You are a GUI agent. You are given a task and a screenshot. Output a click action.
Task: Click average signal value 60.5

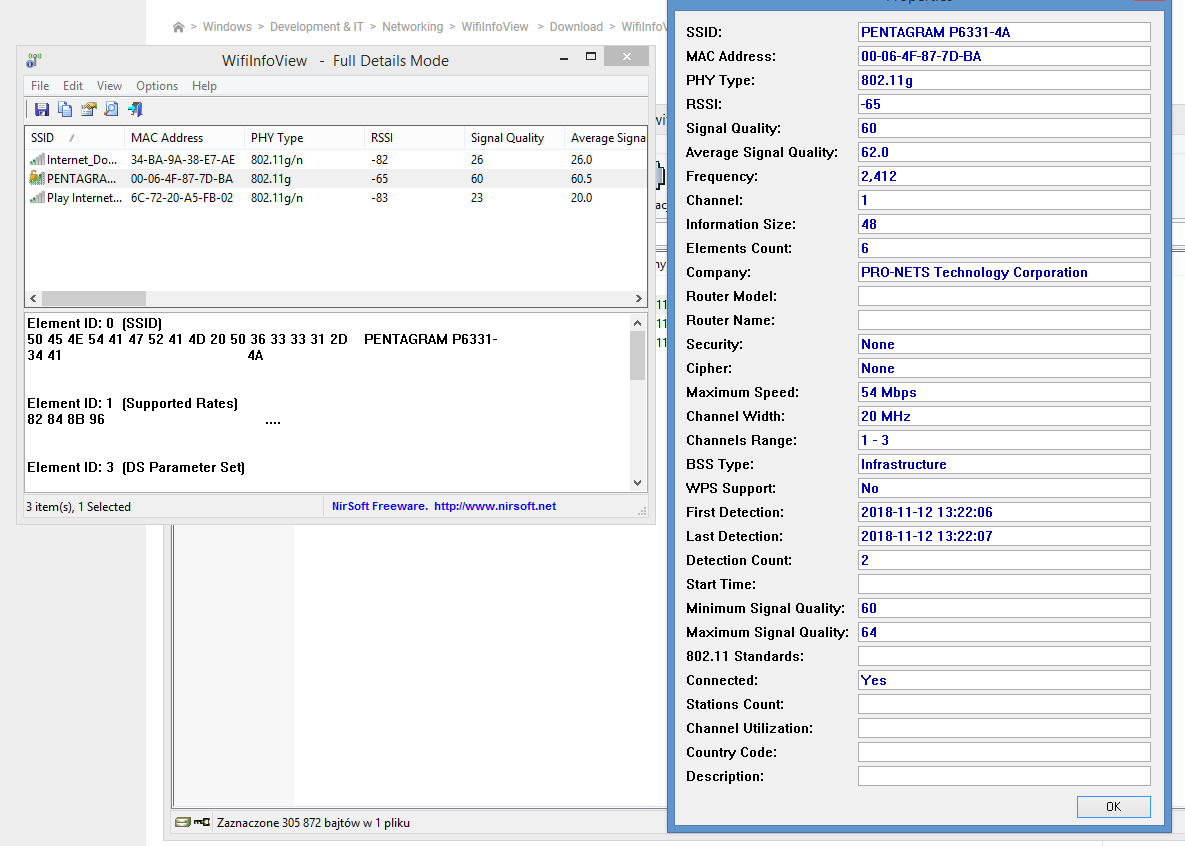(x=581, y=178)
